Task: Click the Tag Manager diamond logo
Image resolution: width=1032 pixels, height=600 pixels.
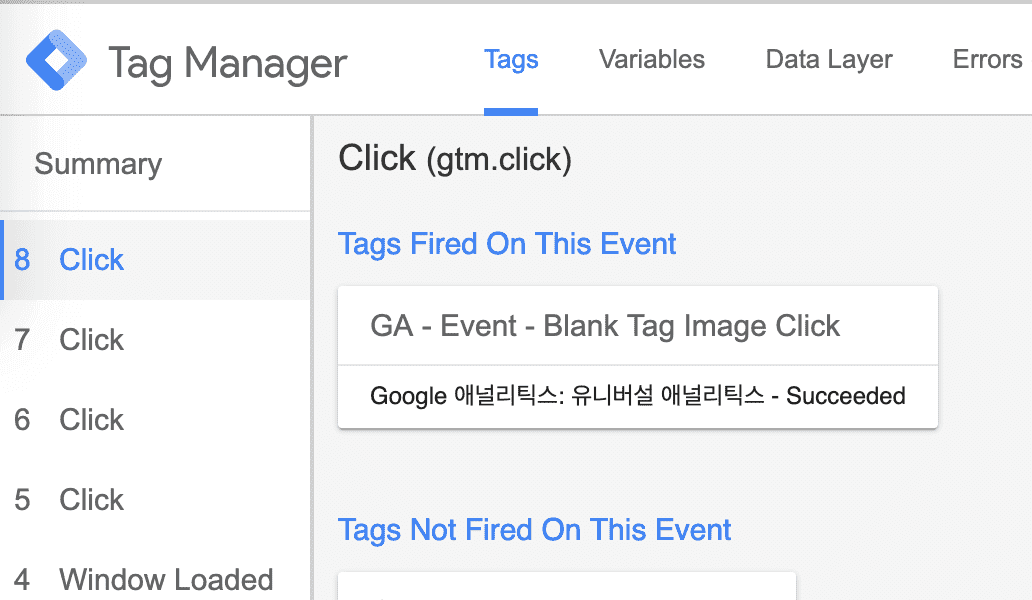Action: point(58,61)
